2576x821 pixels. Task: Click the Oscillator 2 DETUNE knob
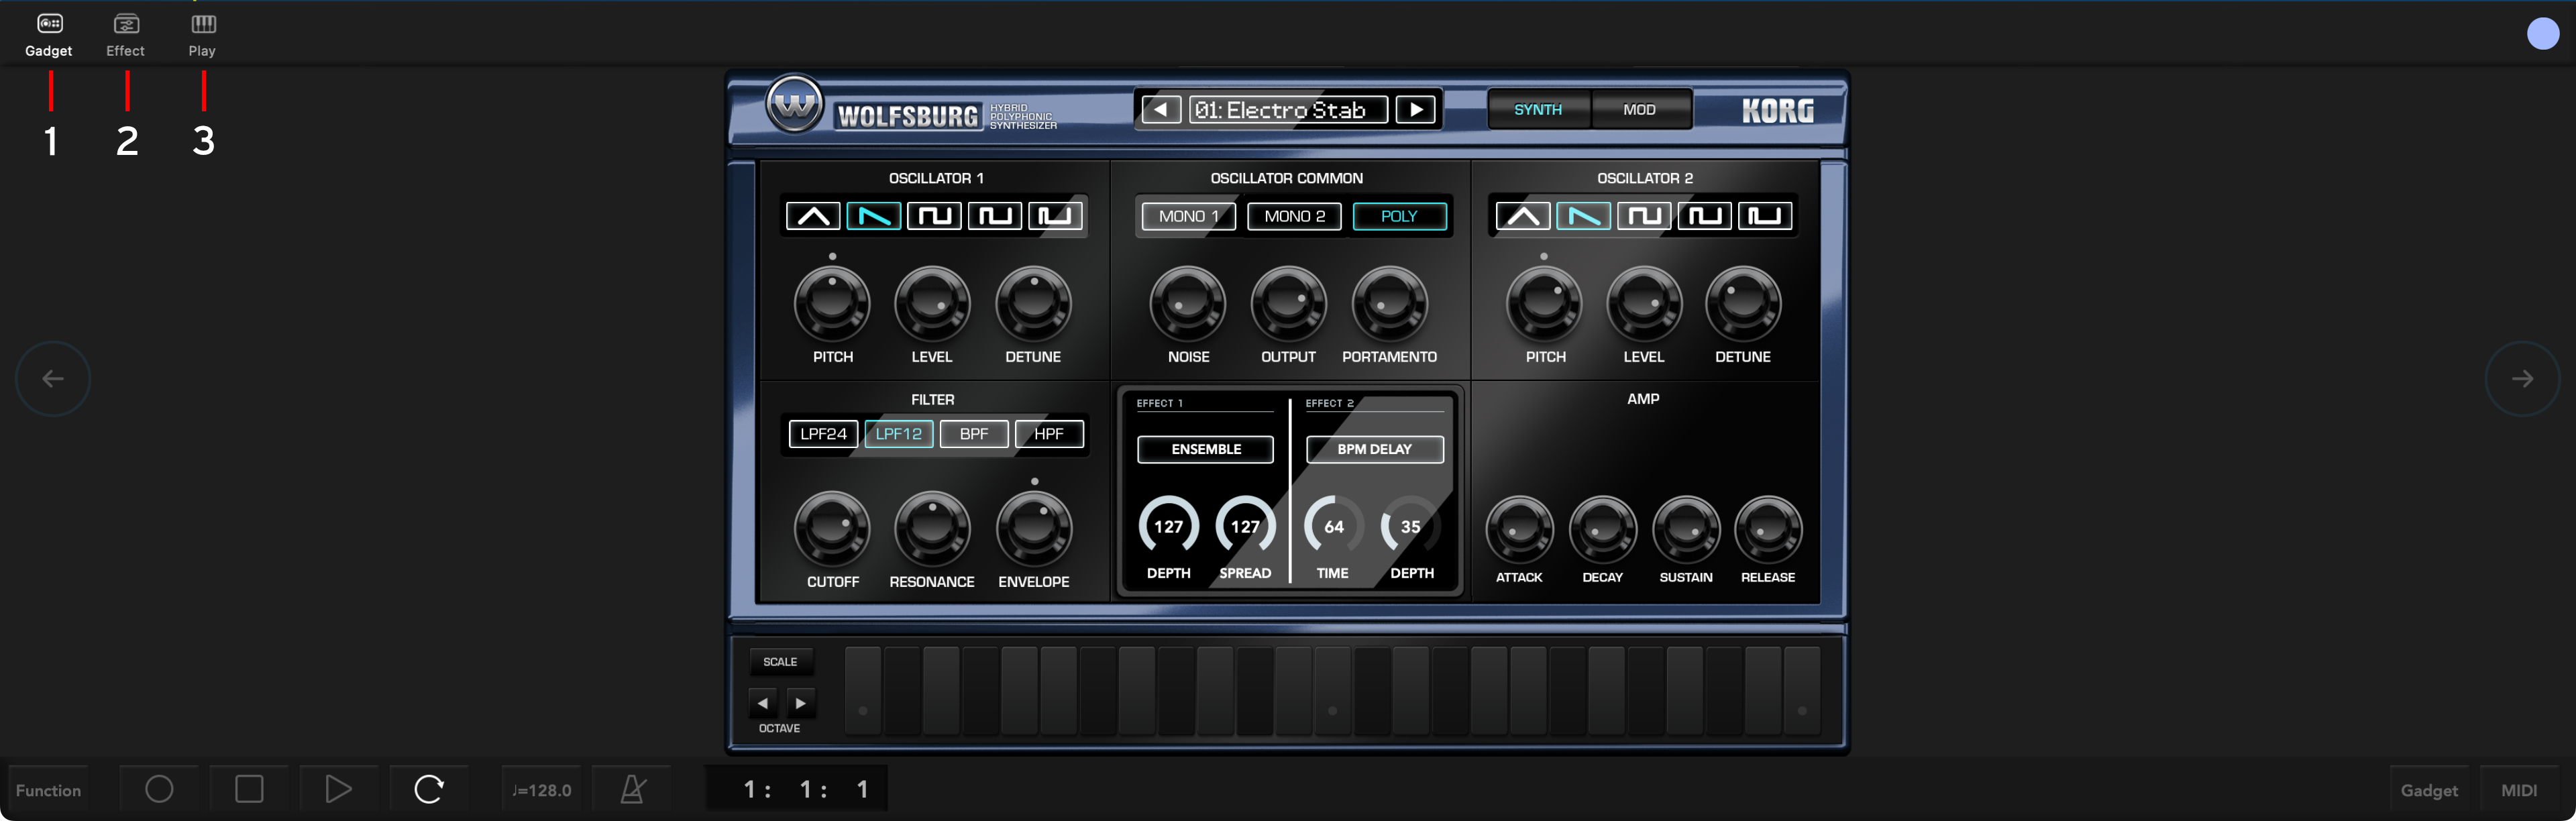1743,303
